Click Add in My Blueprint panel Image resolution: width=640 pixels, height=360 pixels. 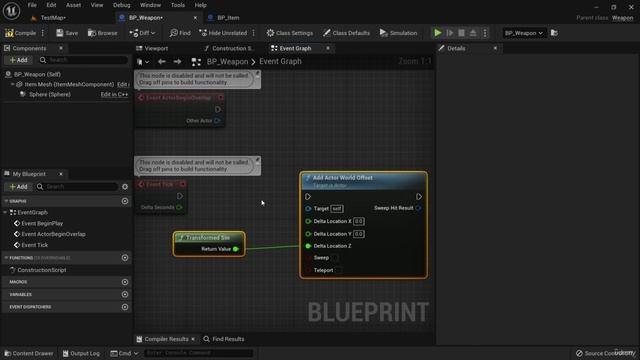tap(18, 187)
